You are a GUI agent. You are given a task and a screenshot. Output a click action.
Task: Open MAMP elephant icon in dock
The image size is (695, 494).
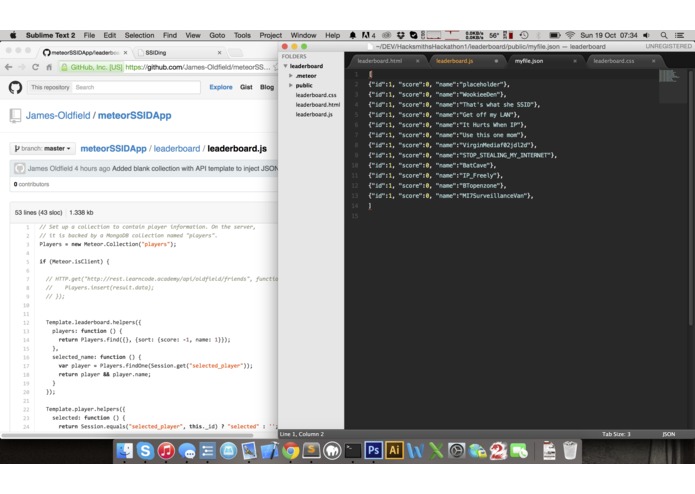pos(332,451)
